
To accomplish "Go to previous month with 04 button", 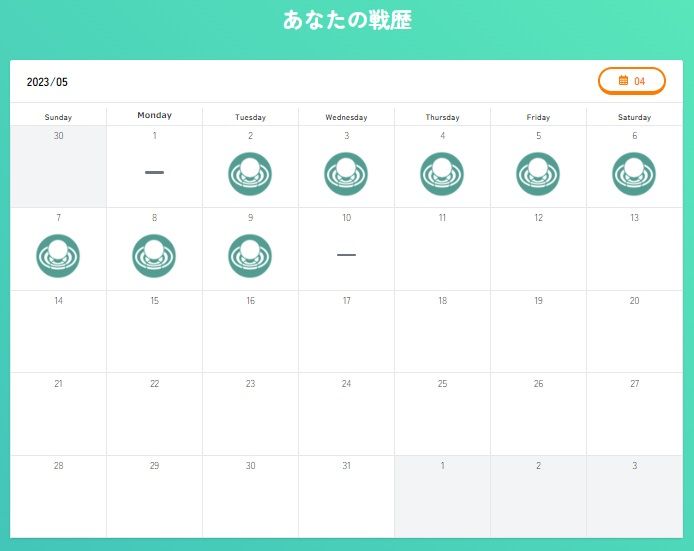I will [631, 81].
